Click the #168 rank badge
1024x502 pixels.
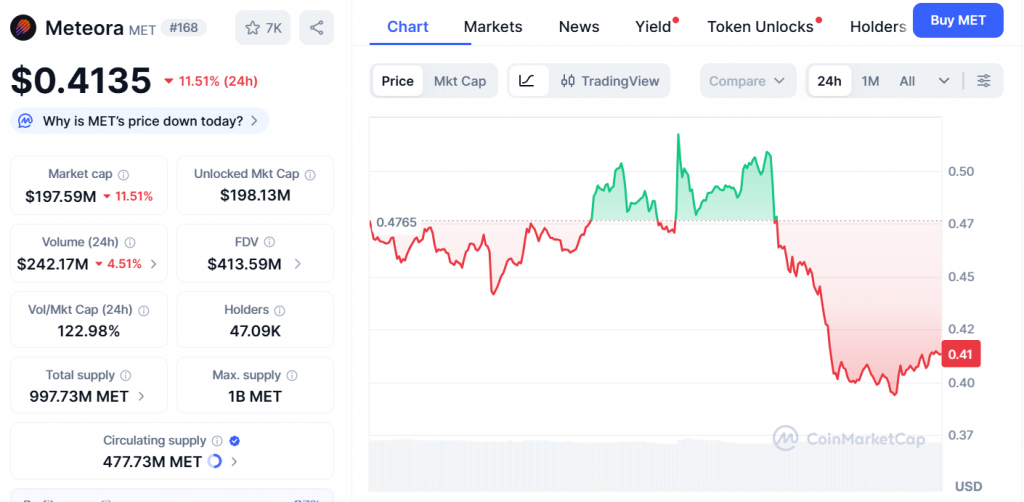tap(184, 28)
